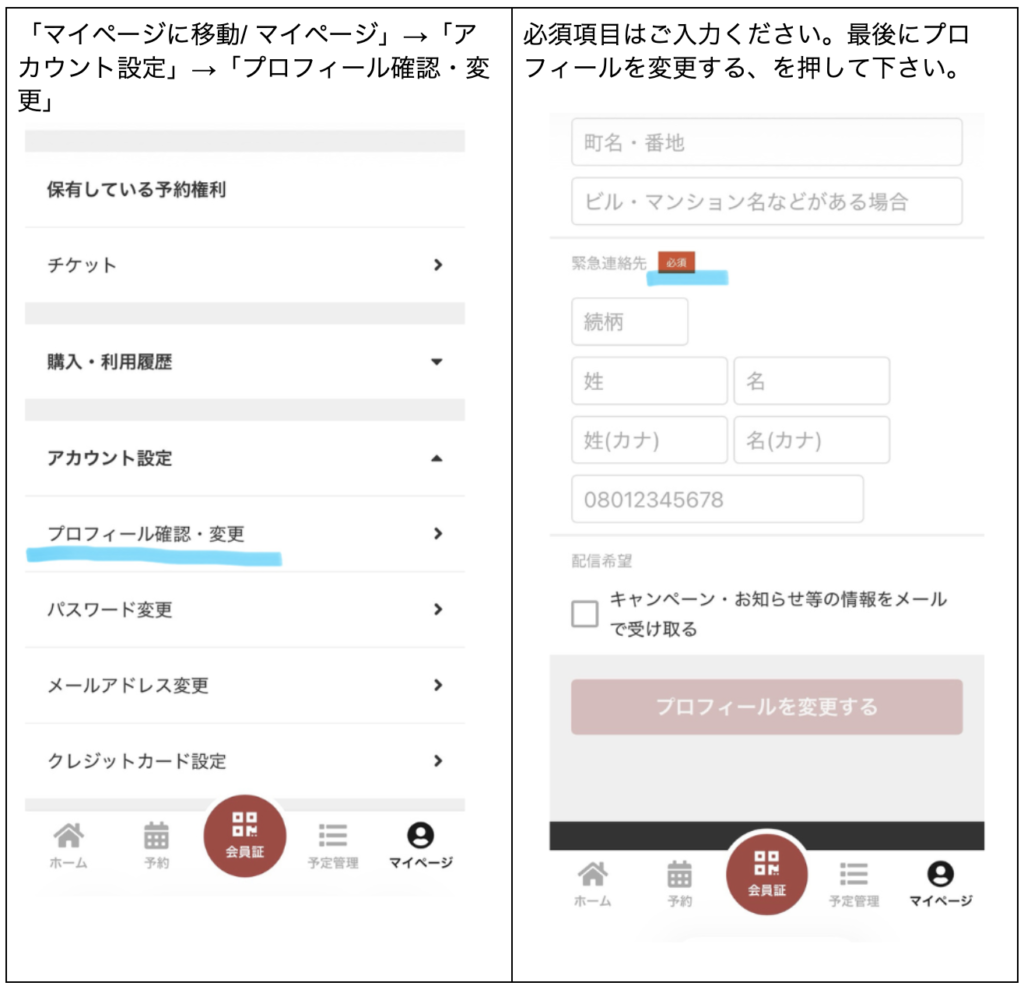Viewport: 1024px width, 993px height.
Task: Open クレジットカード設定
Action: coord(244,761)
